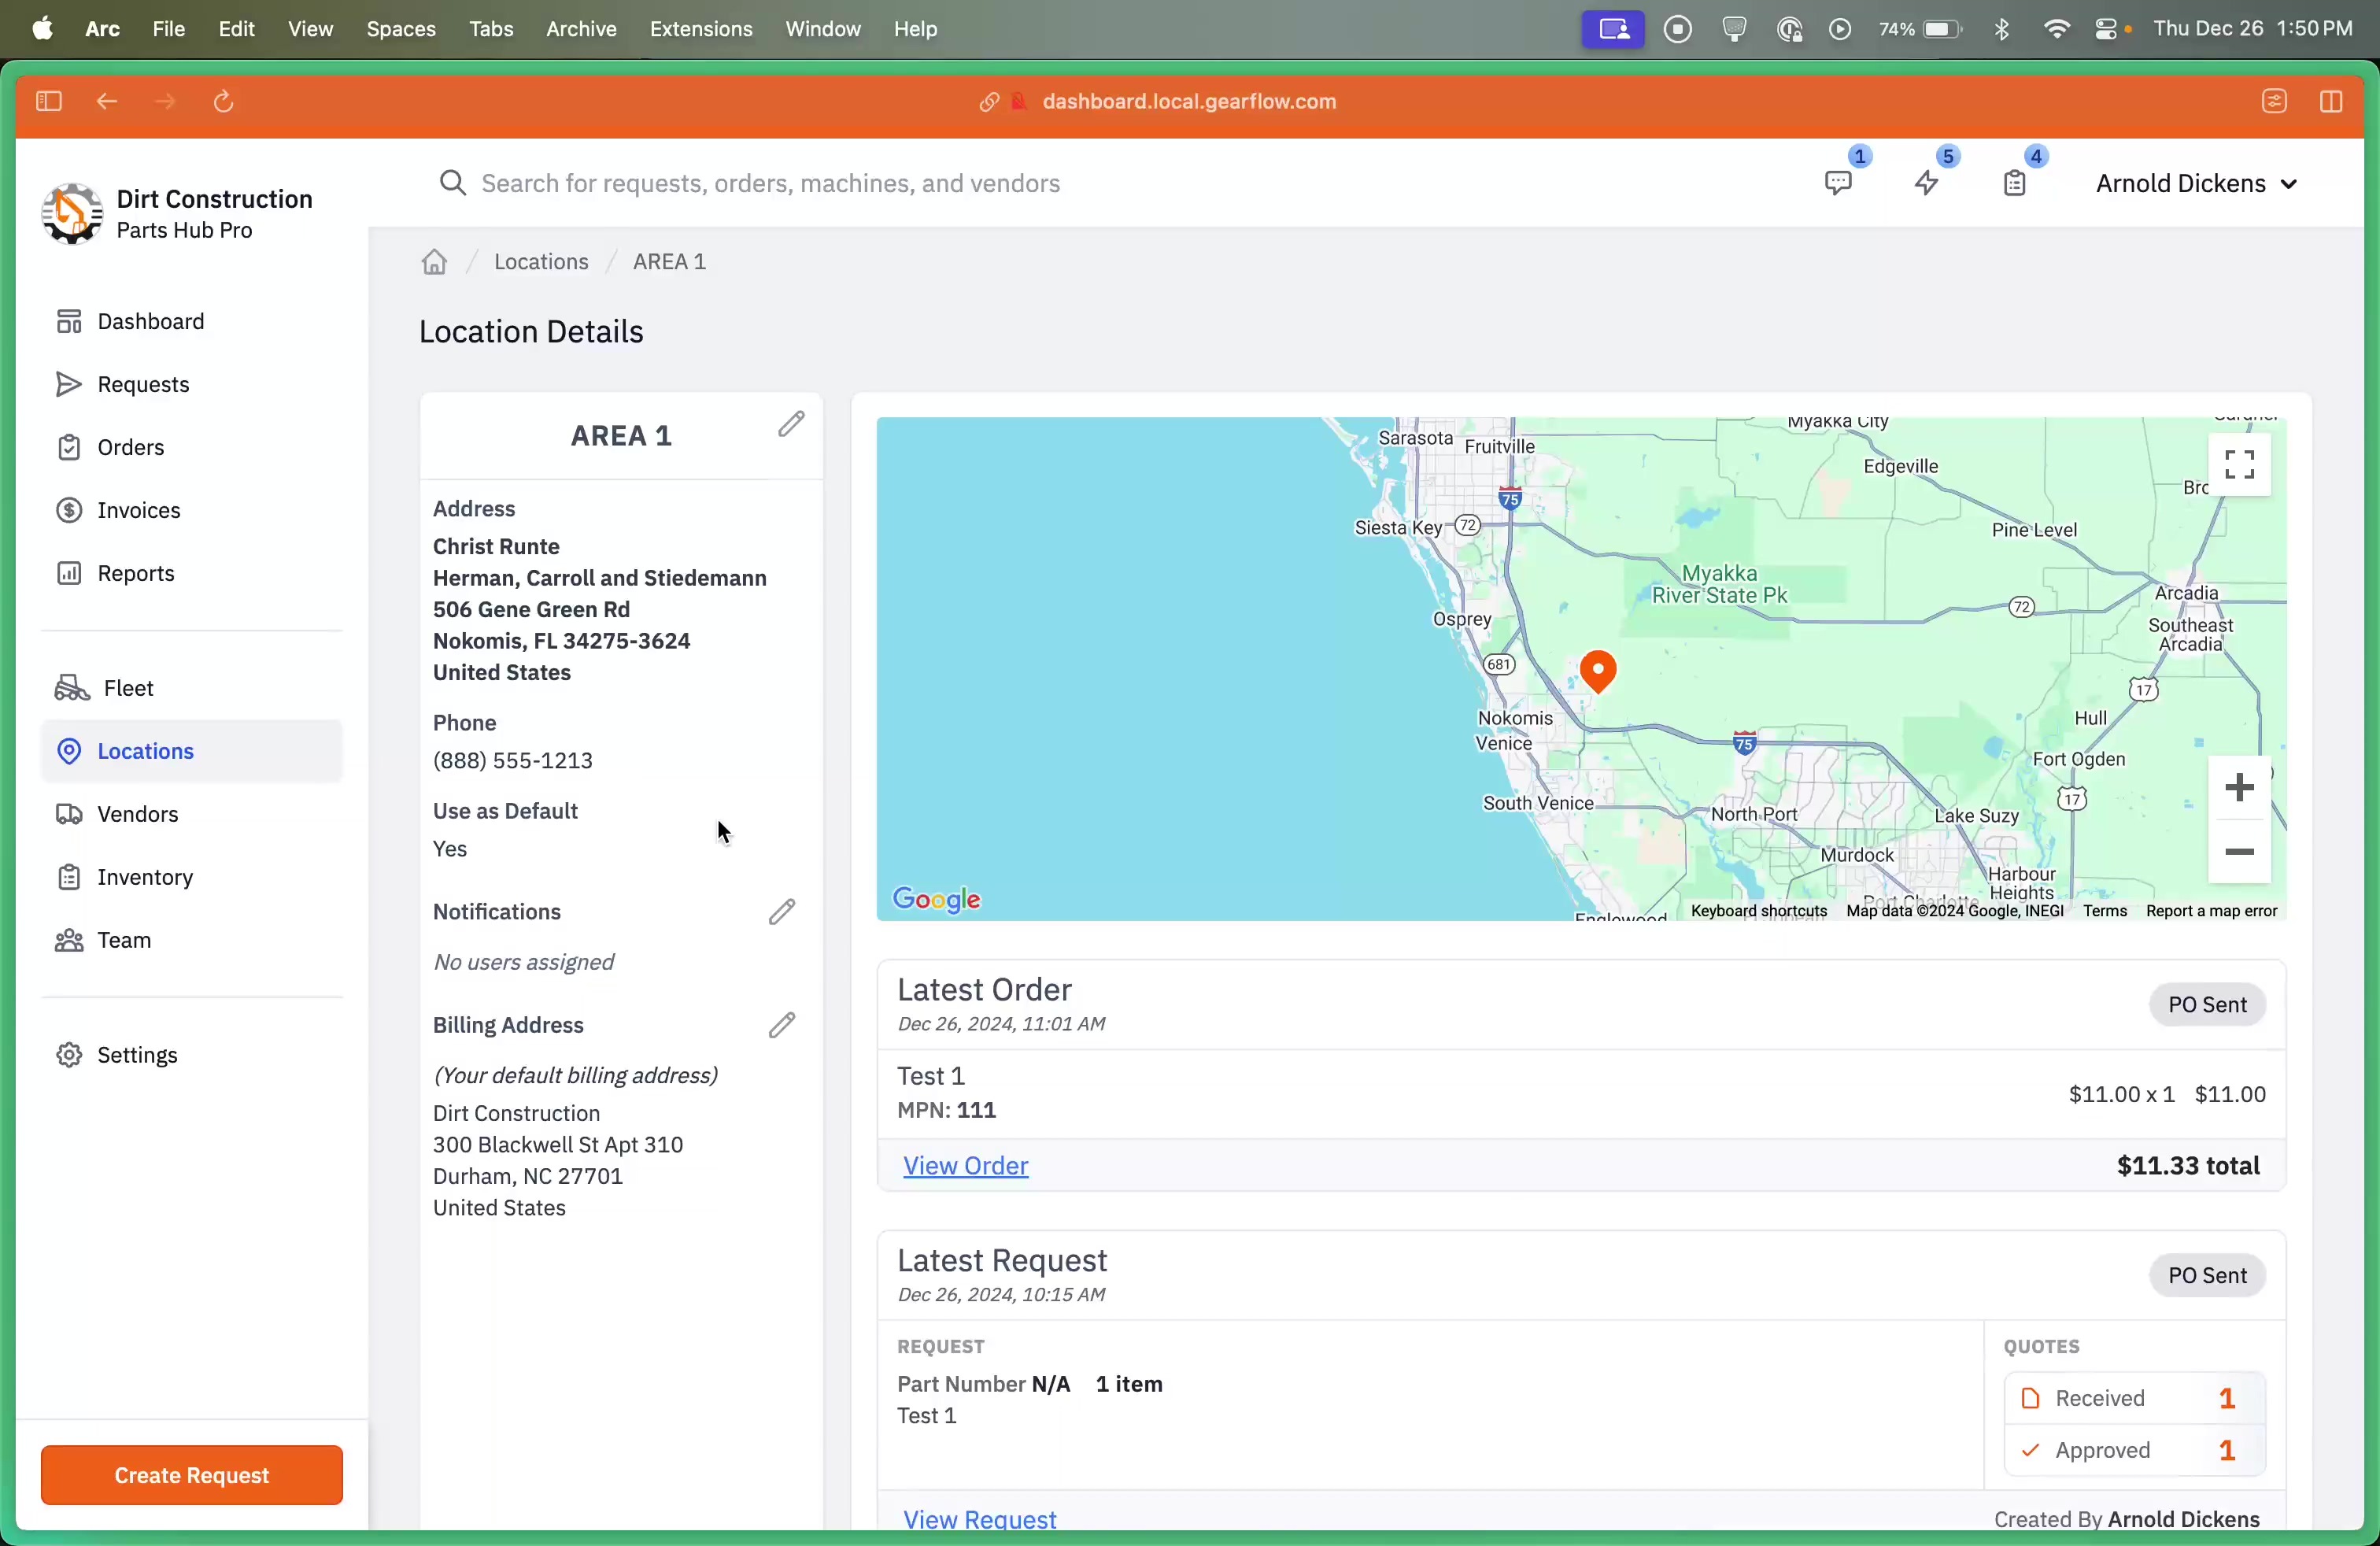Image resolution: width=2380 pixels, height=1546 pixels.
Task: Open chat messages with 1 notification
Action: 1838,184
